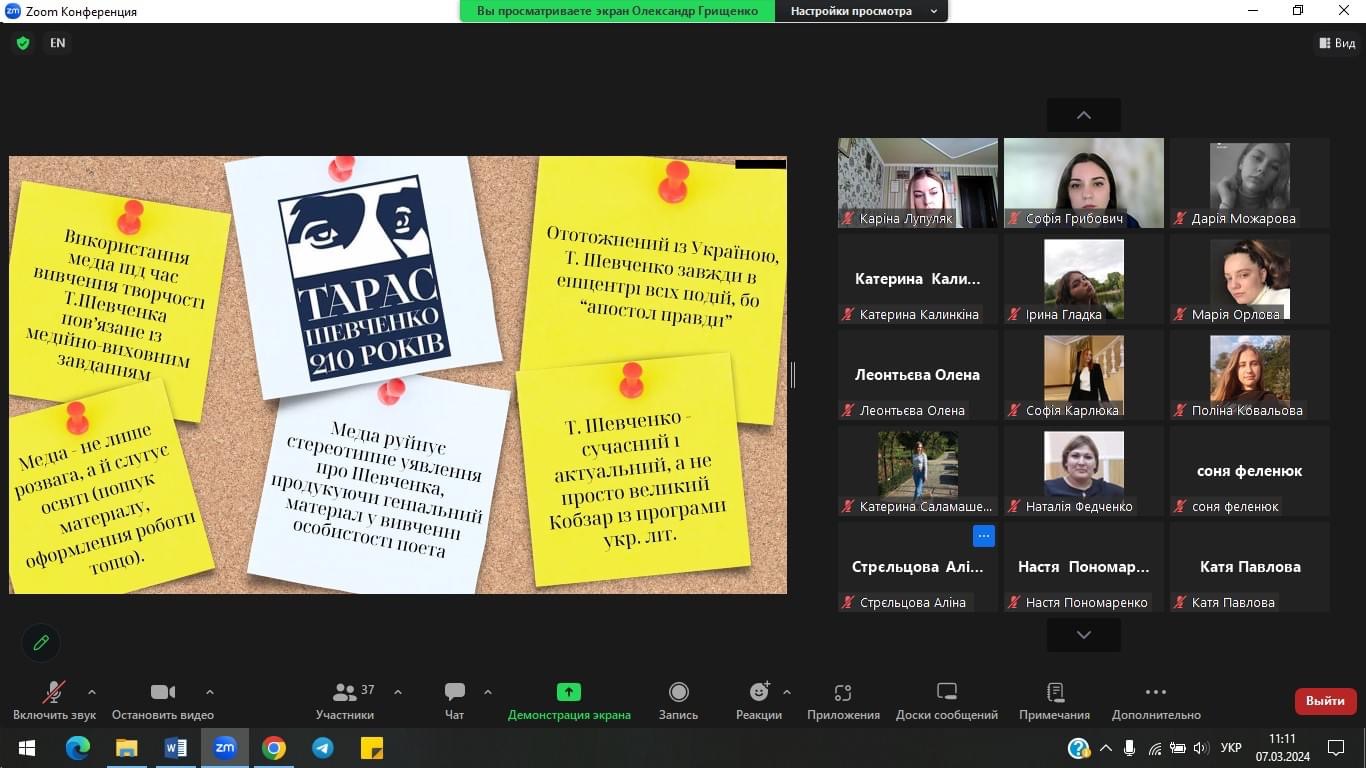This screenshot has height=768, width=1366.
Task: Expand video options arrow next to Остановить видео
Action: point(209,692)
